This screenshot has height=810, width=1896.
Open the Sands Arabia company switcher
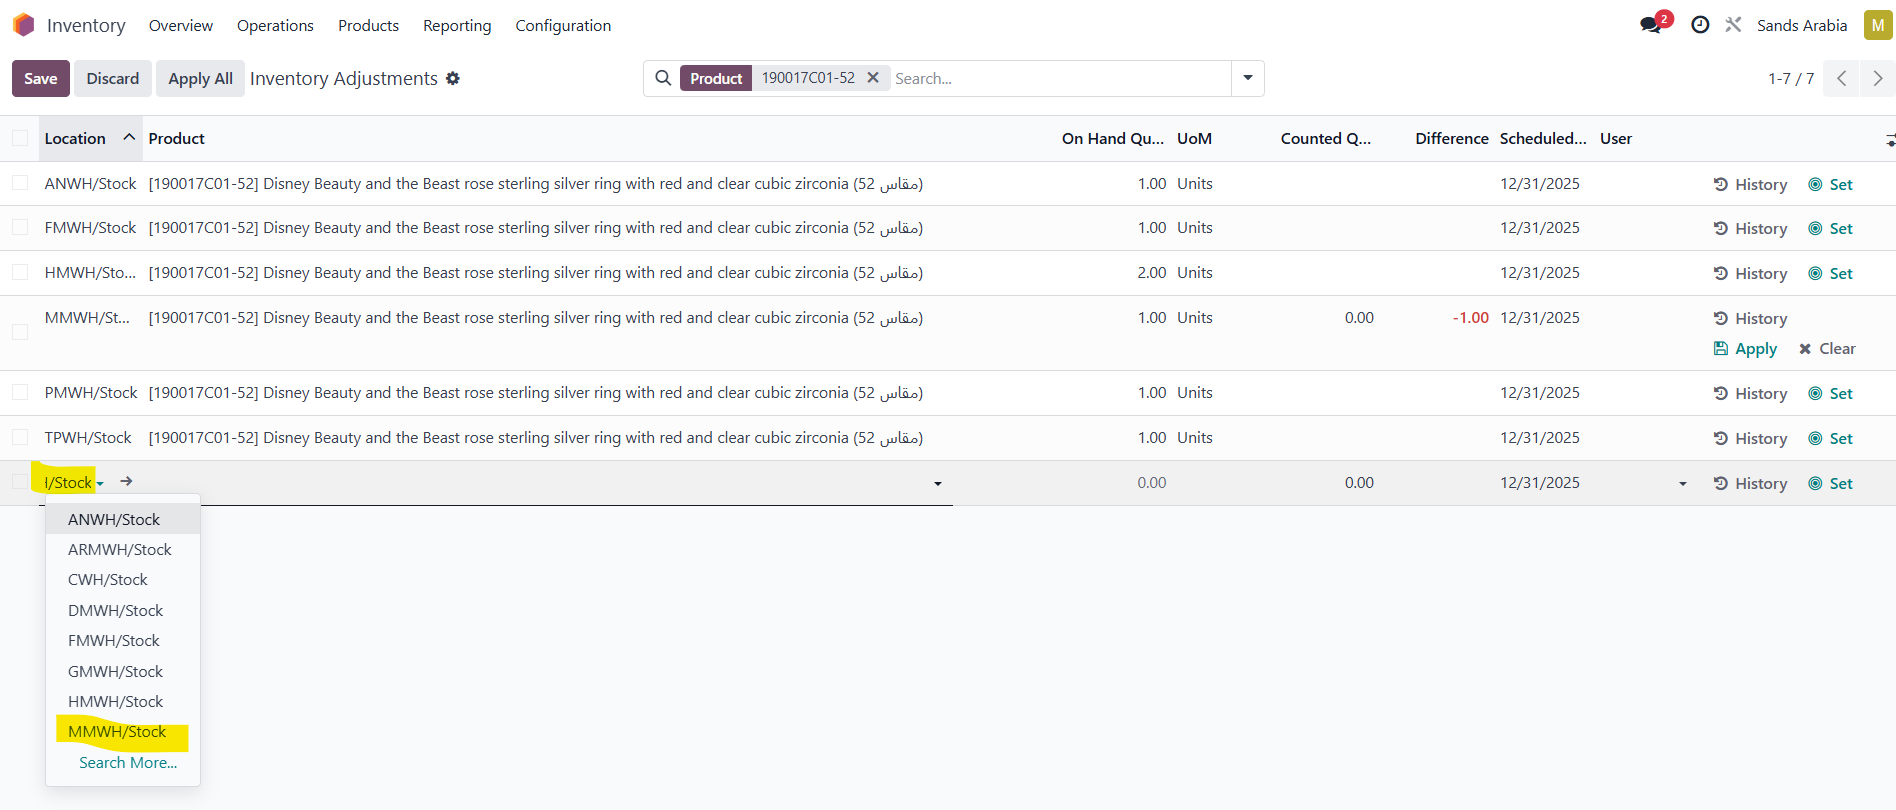click(1802, 25)
